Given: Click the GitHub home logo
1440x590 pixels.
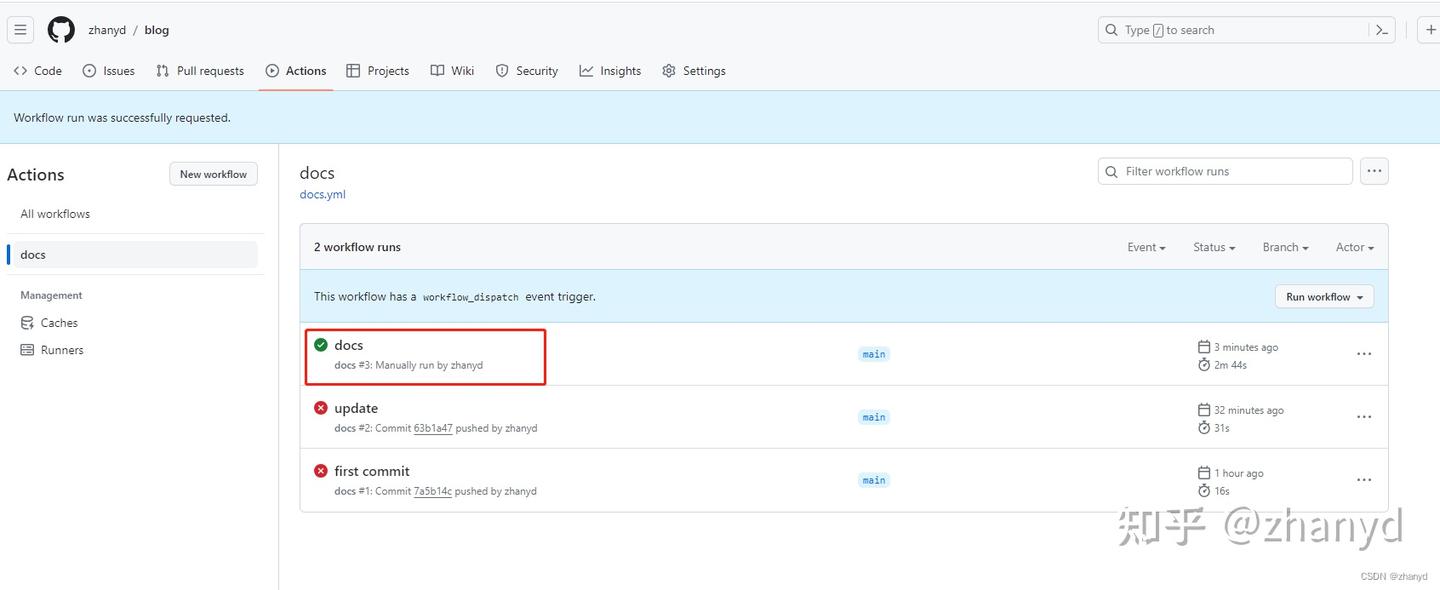Looking at the screenshot, I should coord(60,29).
